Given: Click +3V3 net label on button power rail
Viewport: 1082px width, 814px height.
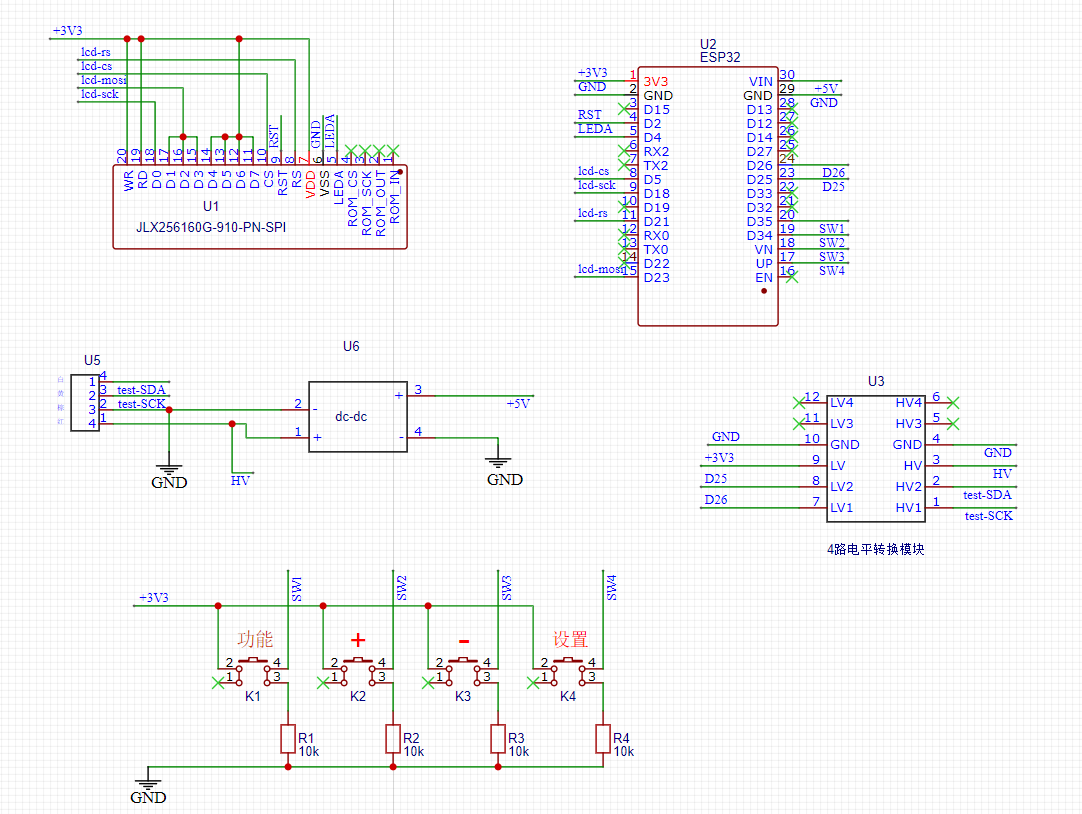Looking at the screenshot, I should [x=154, y=597].
